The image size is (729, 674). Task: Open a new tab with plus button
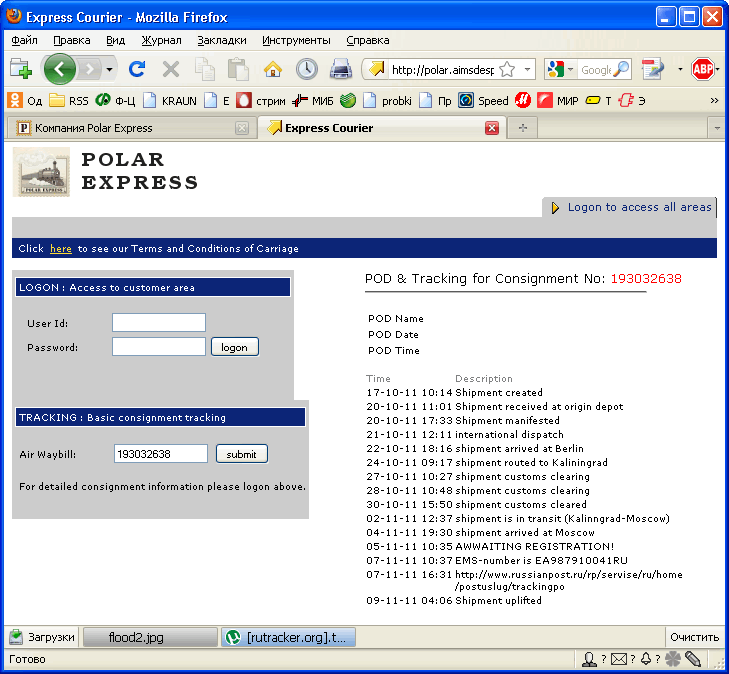click(523, 128)
